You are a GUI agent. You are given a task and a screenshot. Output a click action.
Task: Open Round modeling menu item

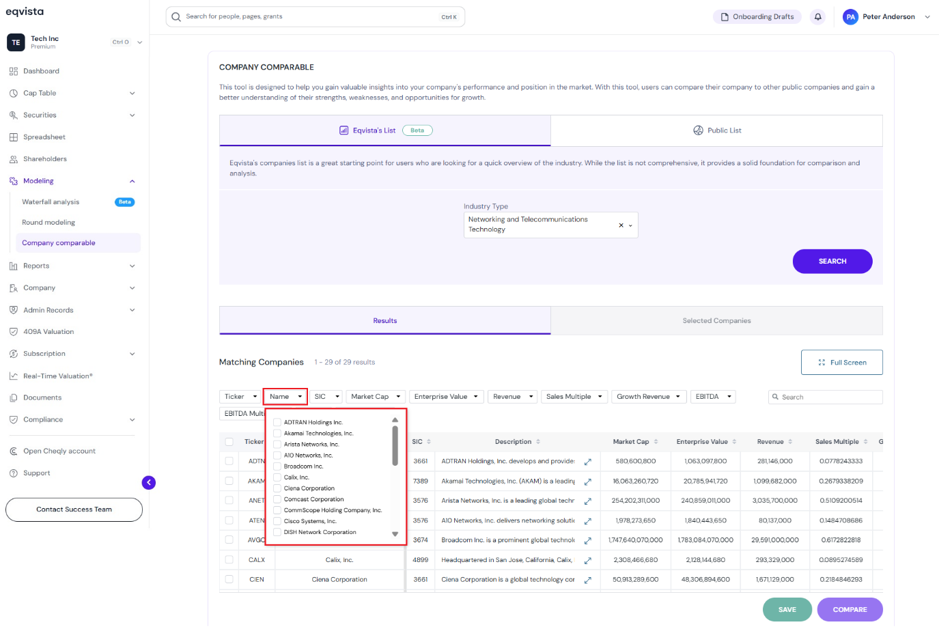[49, 223]
